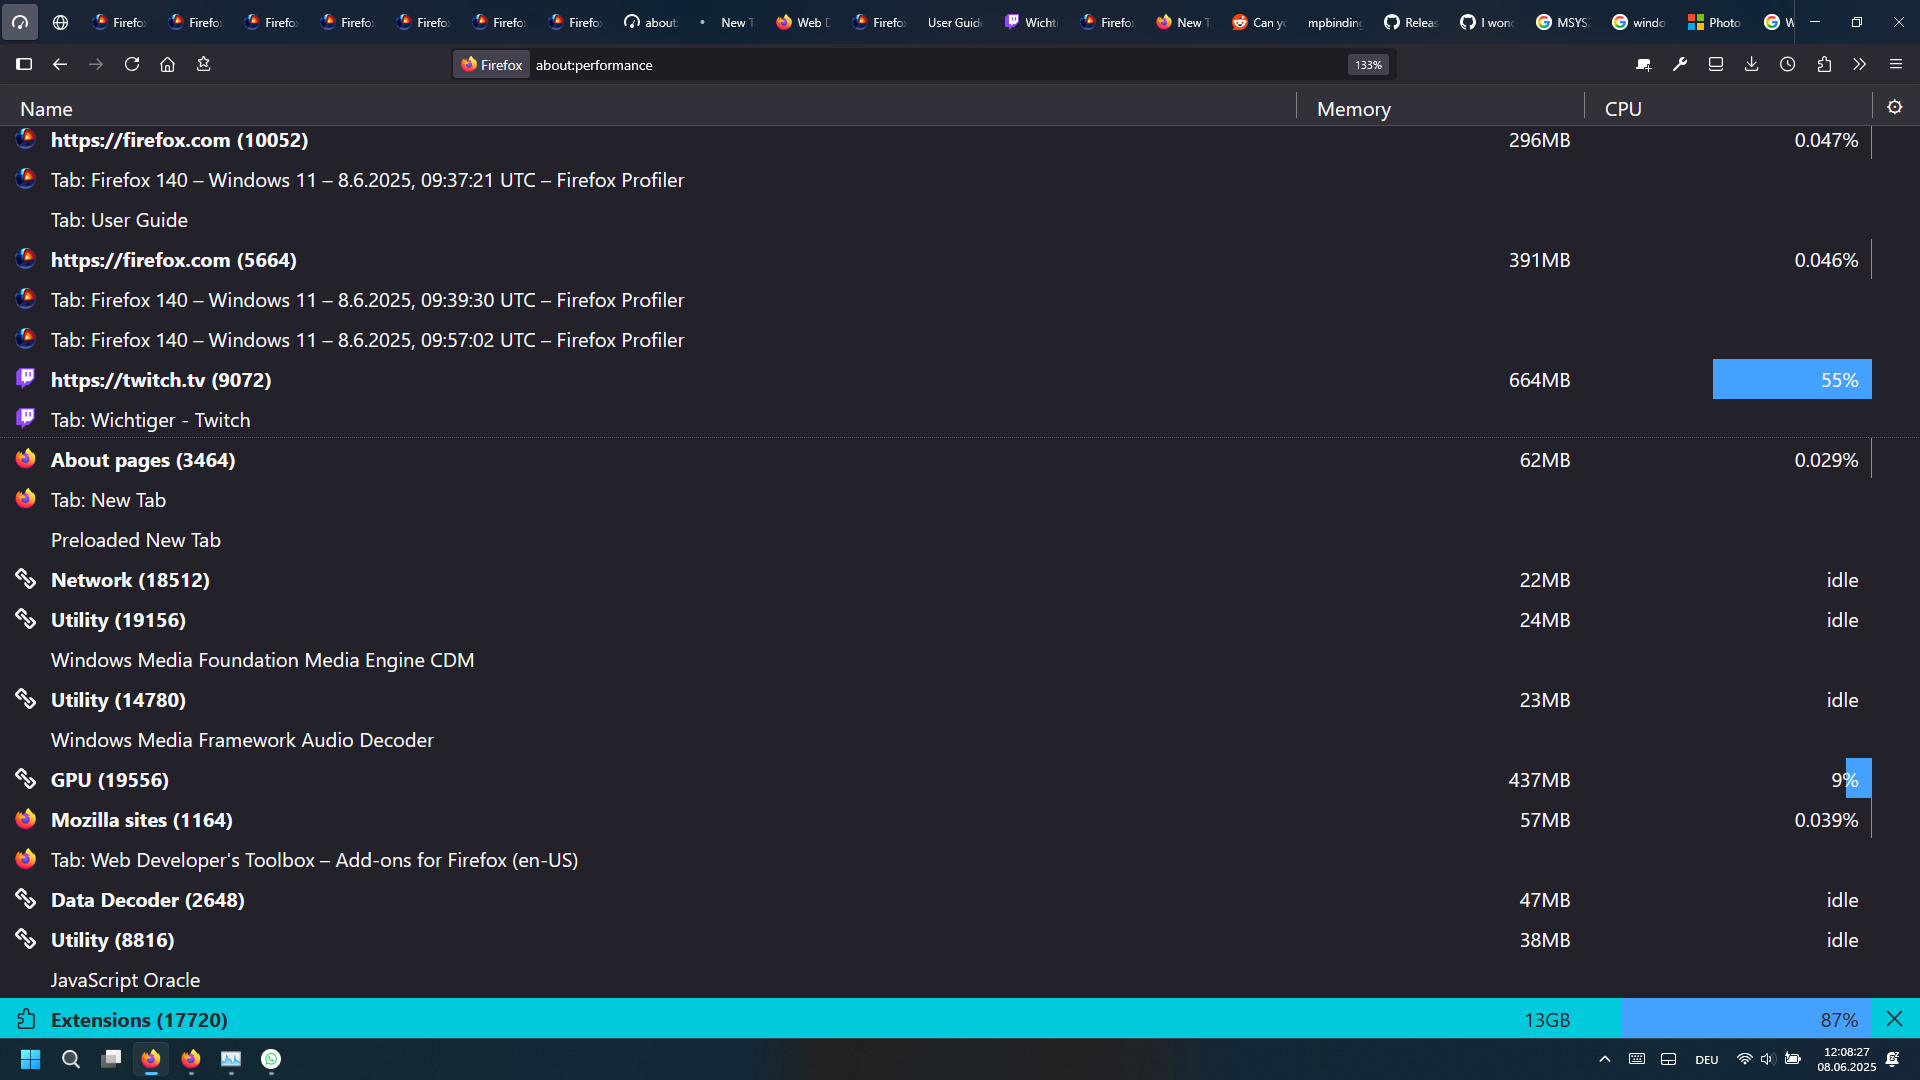Open the History clock panel
The width and height of the screenshot is (1920, 1080).
[1788, 64]
